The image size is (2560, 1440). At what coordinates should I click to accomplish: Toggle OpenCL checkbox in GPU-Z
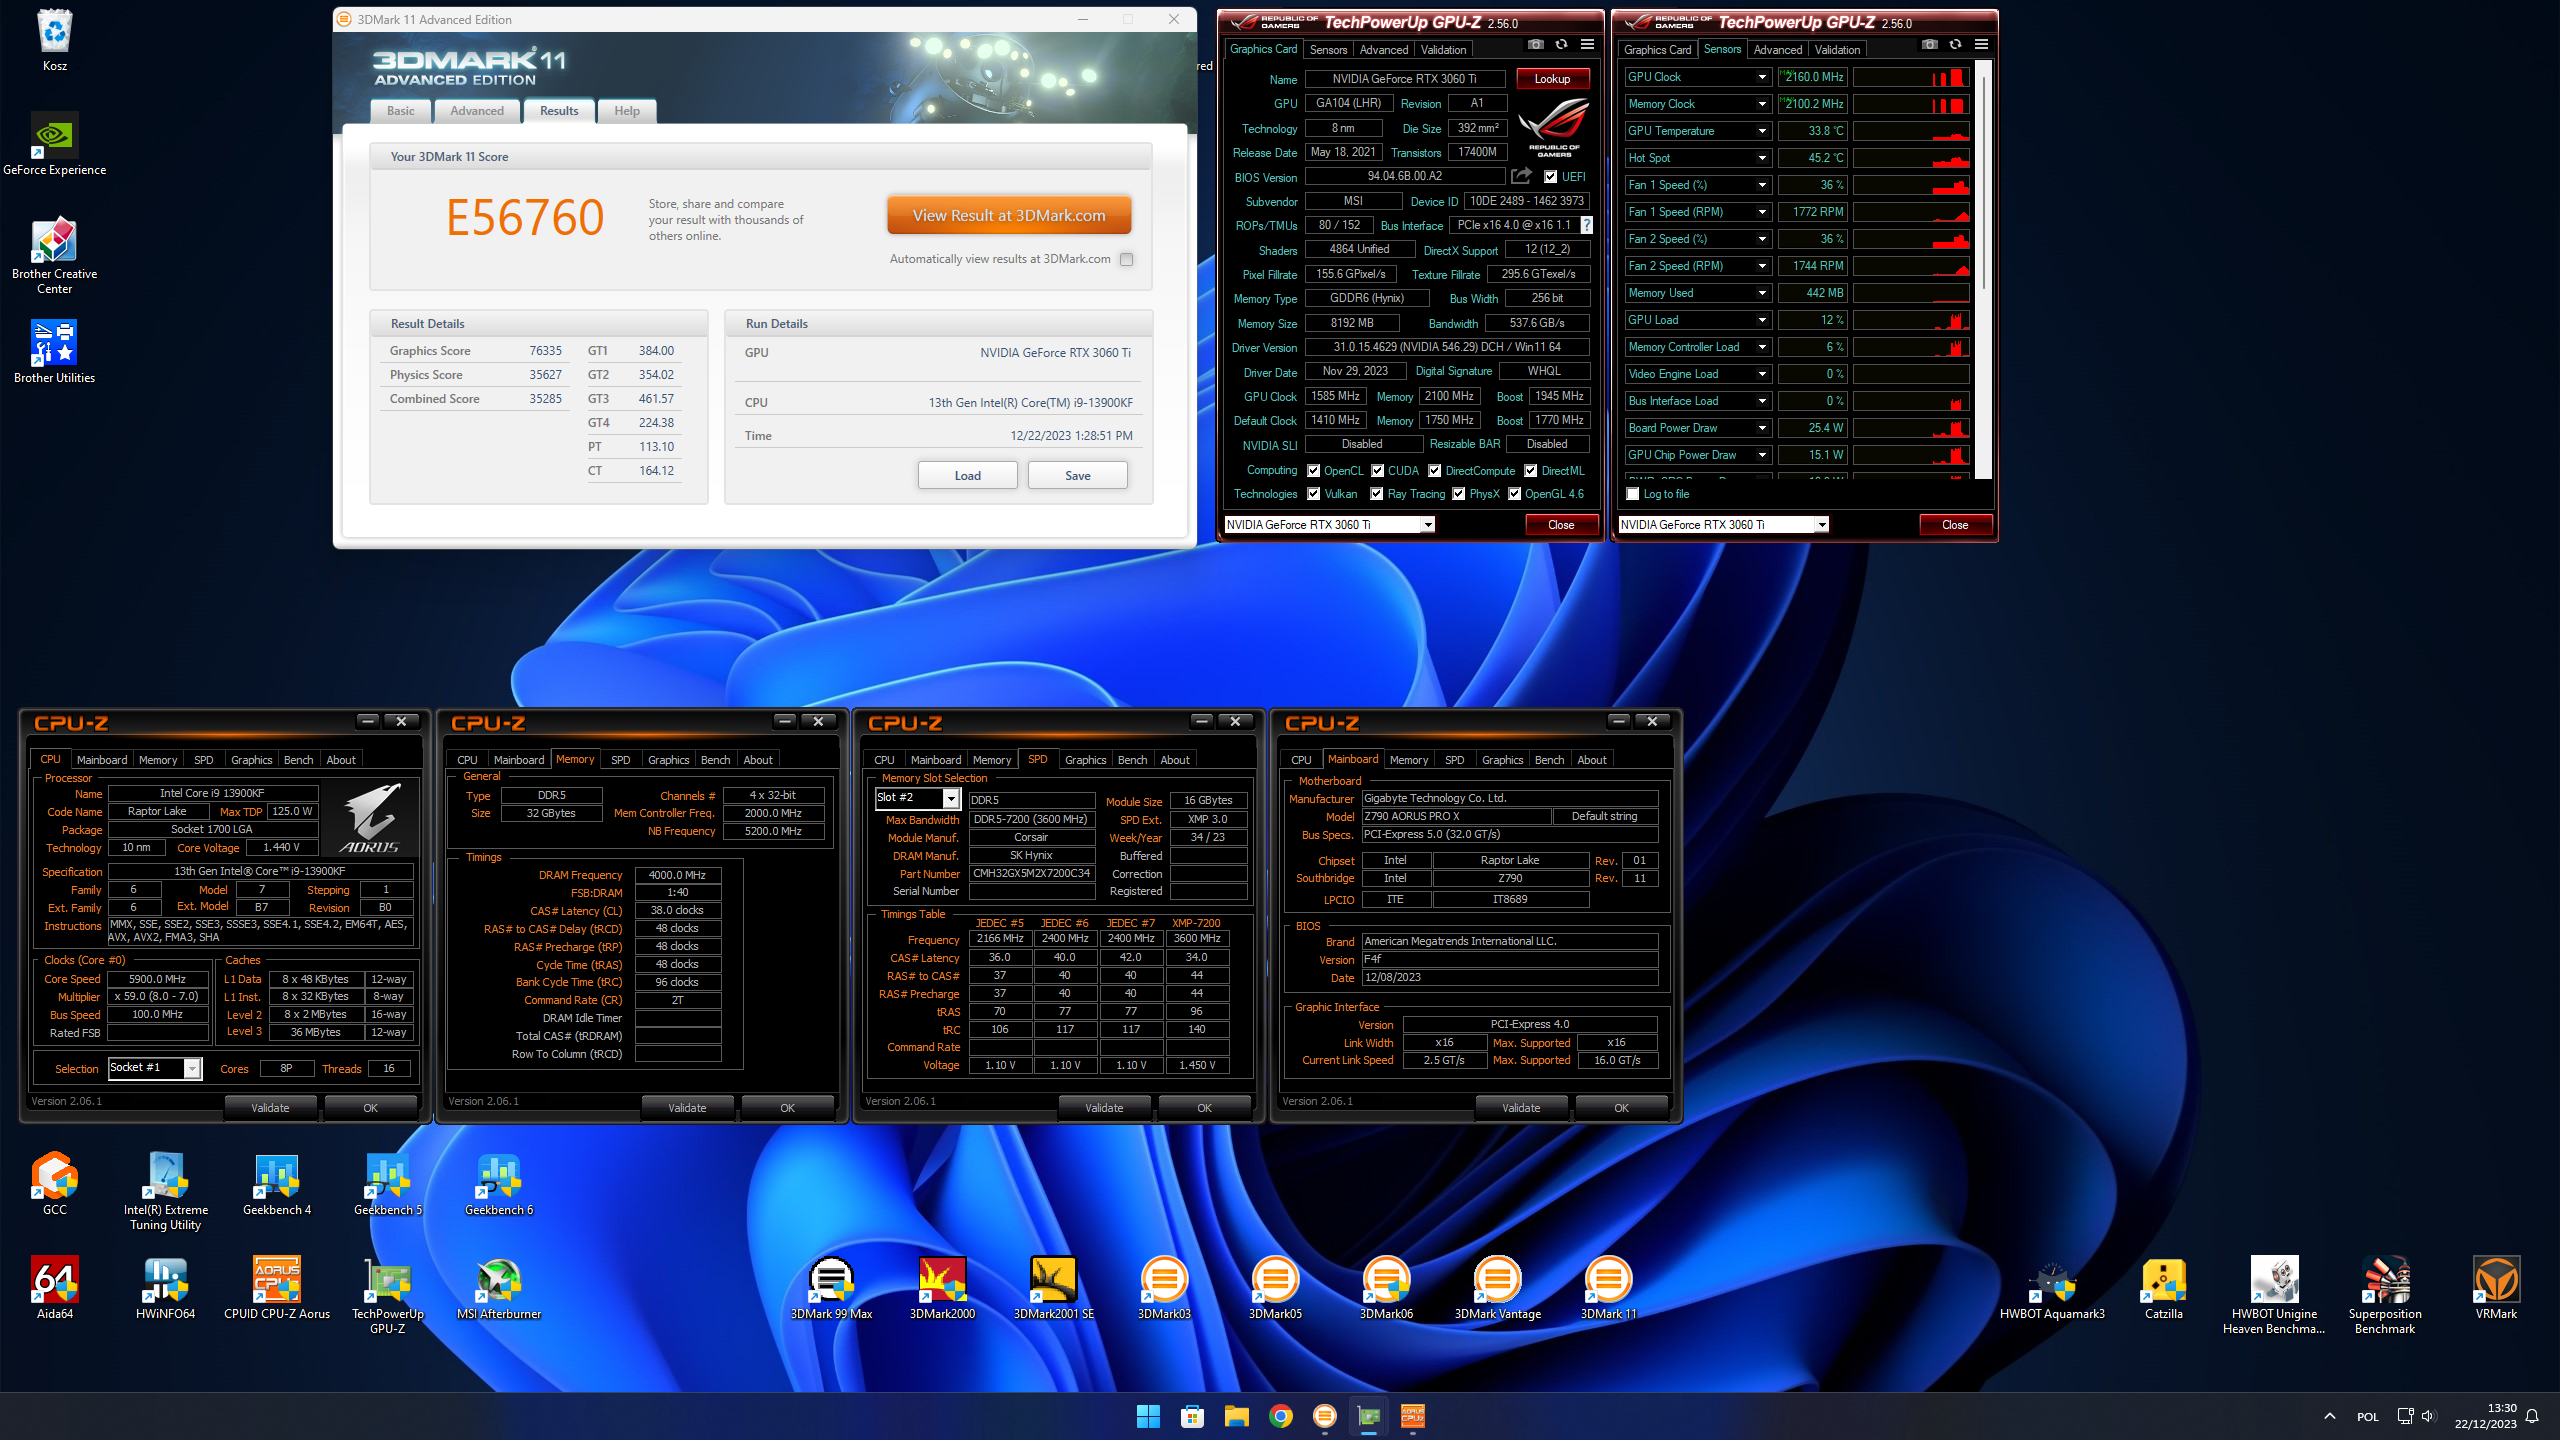[1314, 471]
